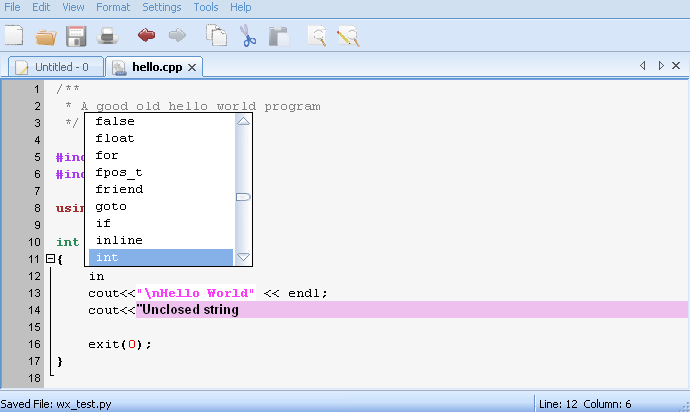The image size is (690, 412).
Task: Click the comment 'A good old hello world program'
Action: (x=200, y=107)
